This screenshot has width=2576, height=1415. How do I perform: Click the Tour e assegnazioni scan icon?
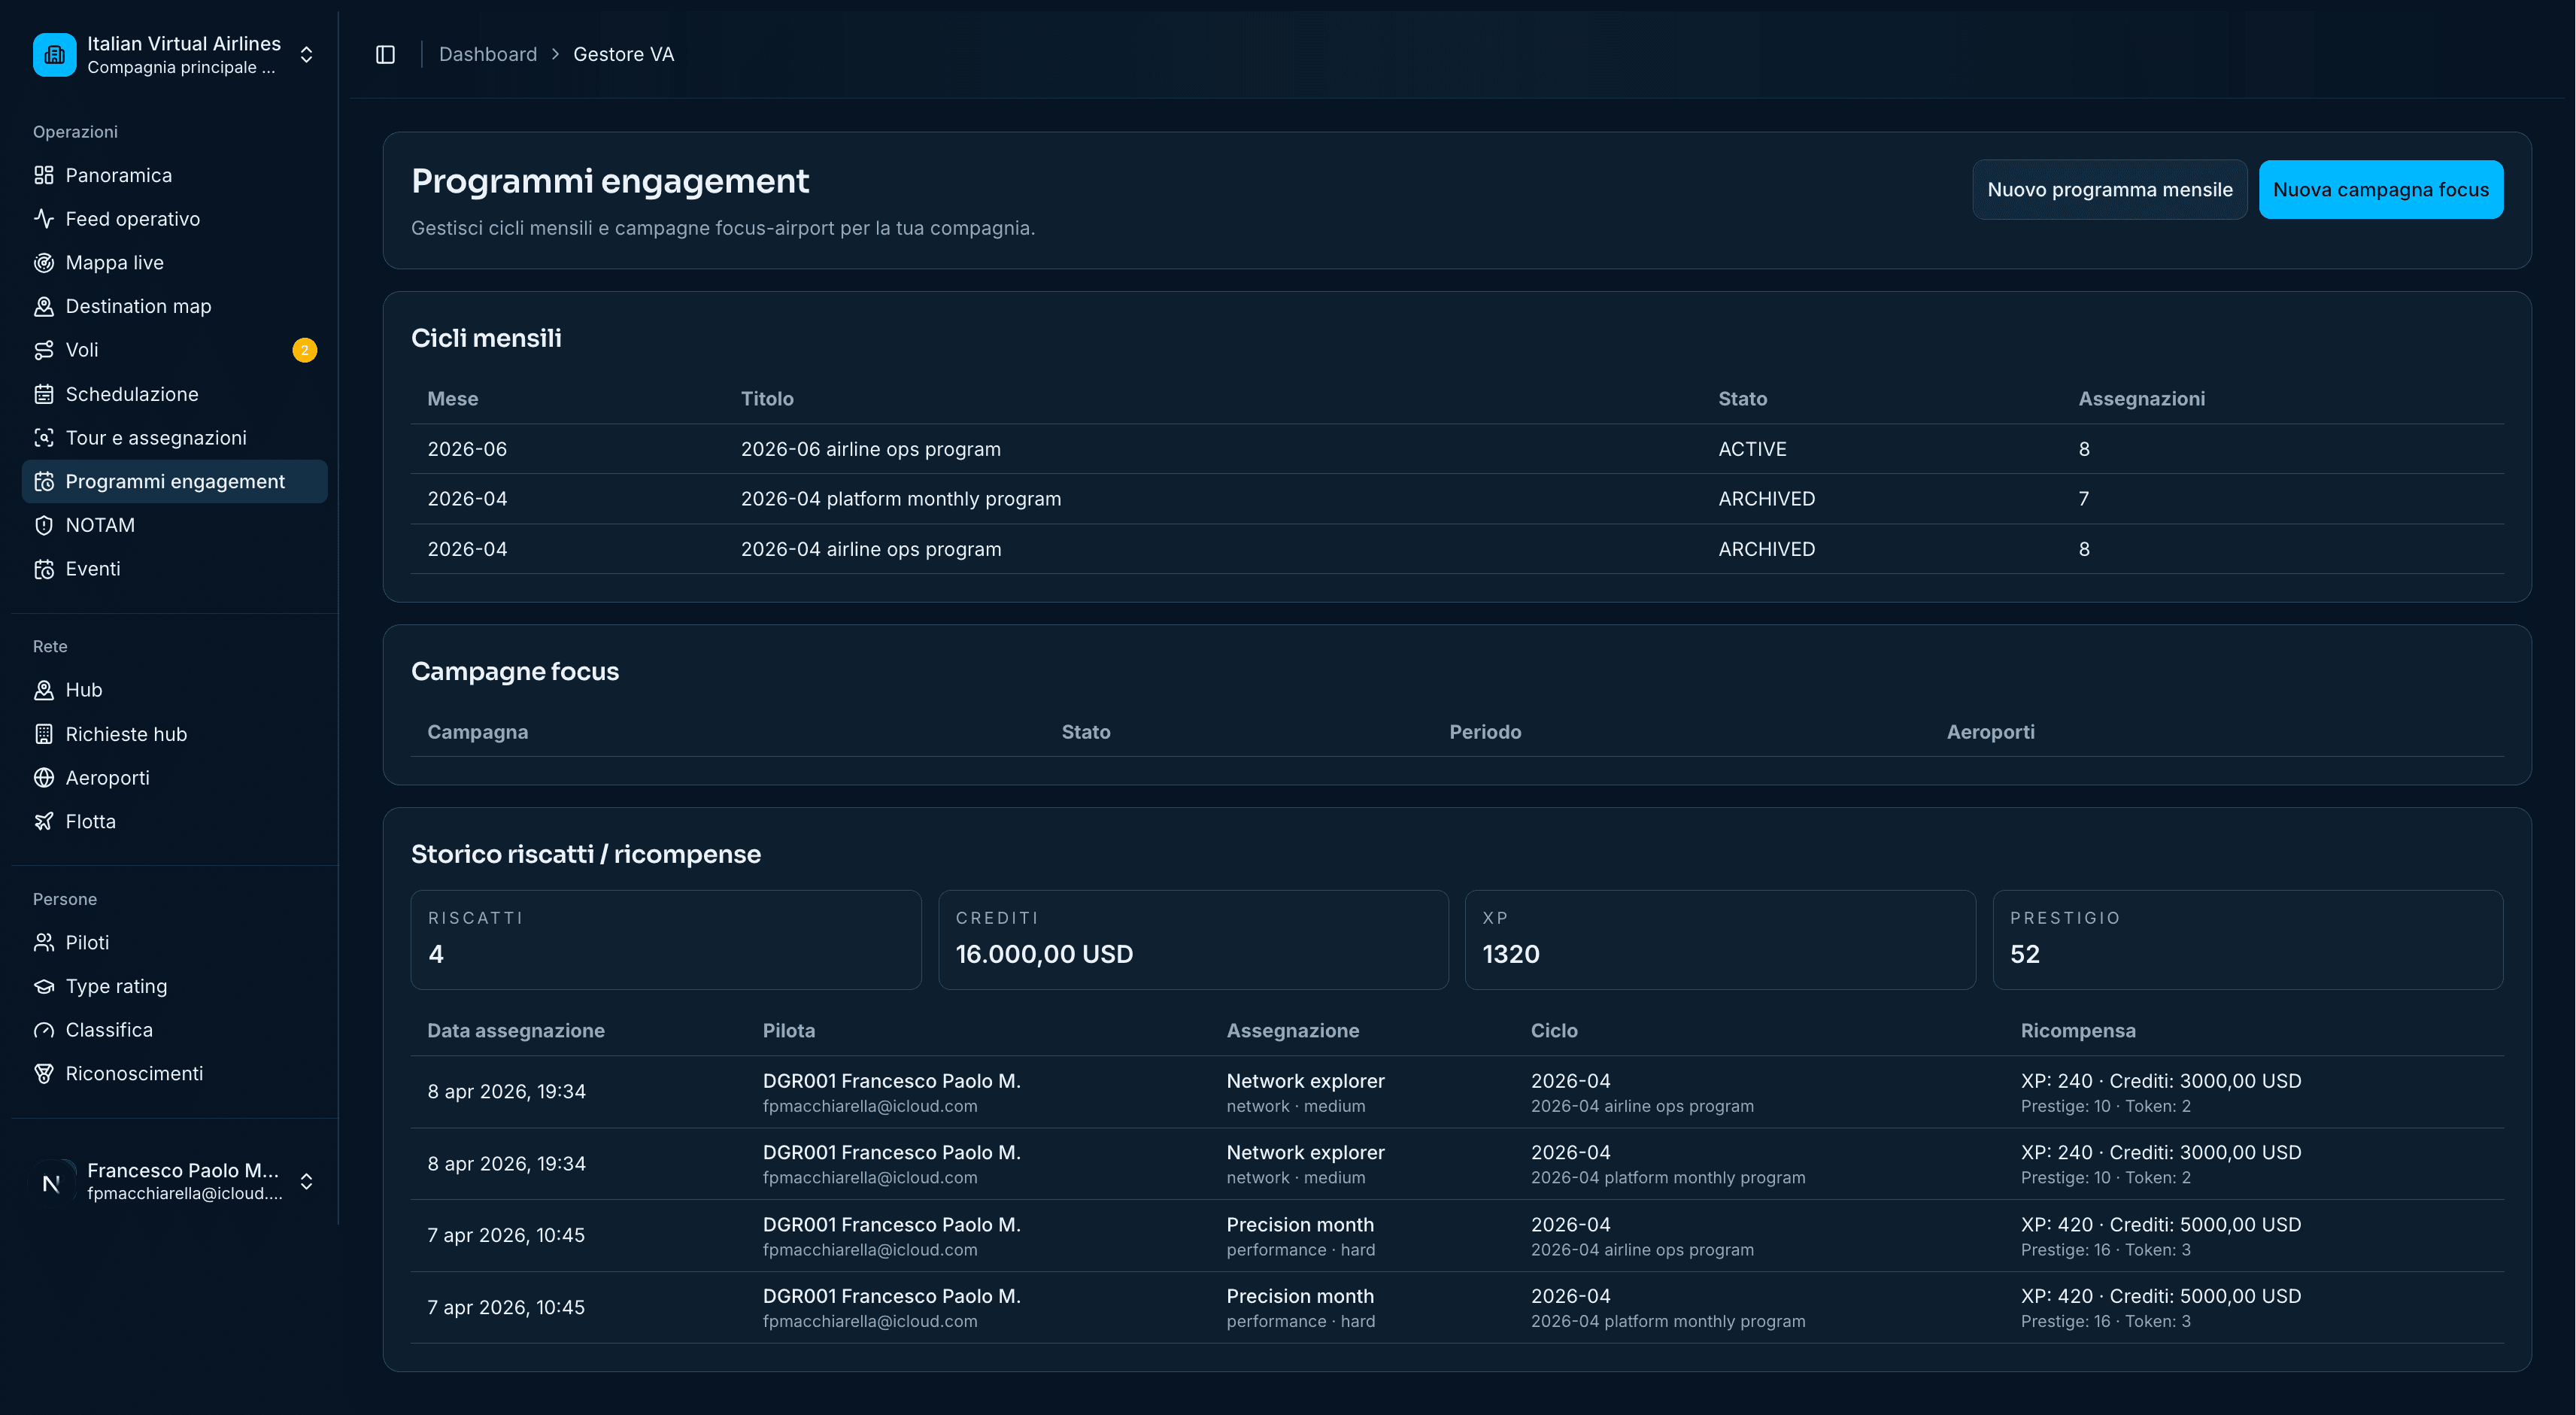44,438
